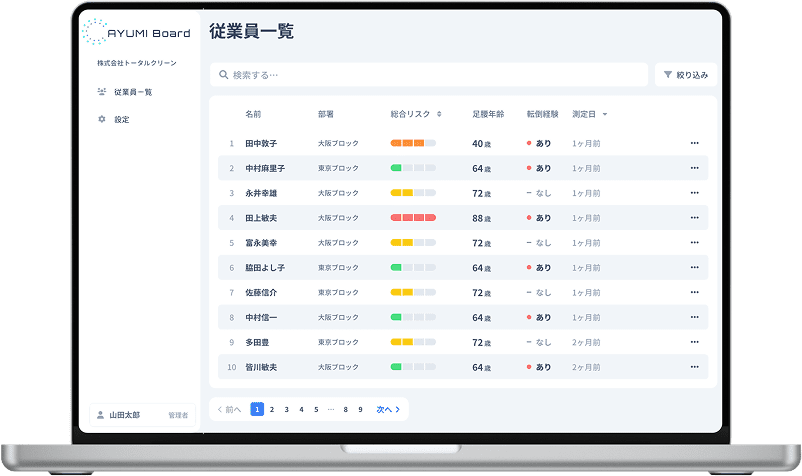Open three-dot menu for 皆川敏夫
Viewport: 802px width, 476px height.
(x=694, y=367)
